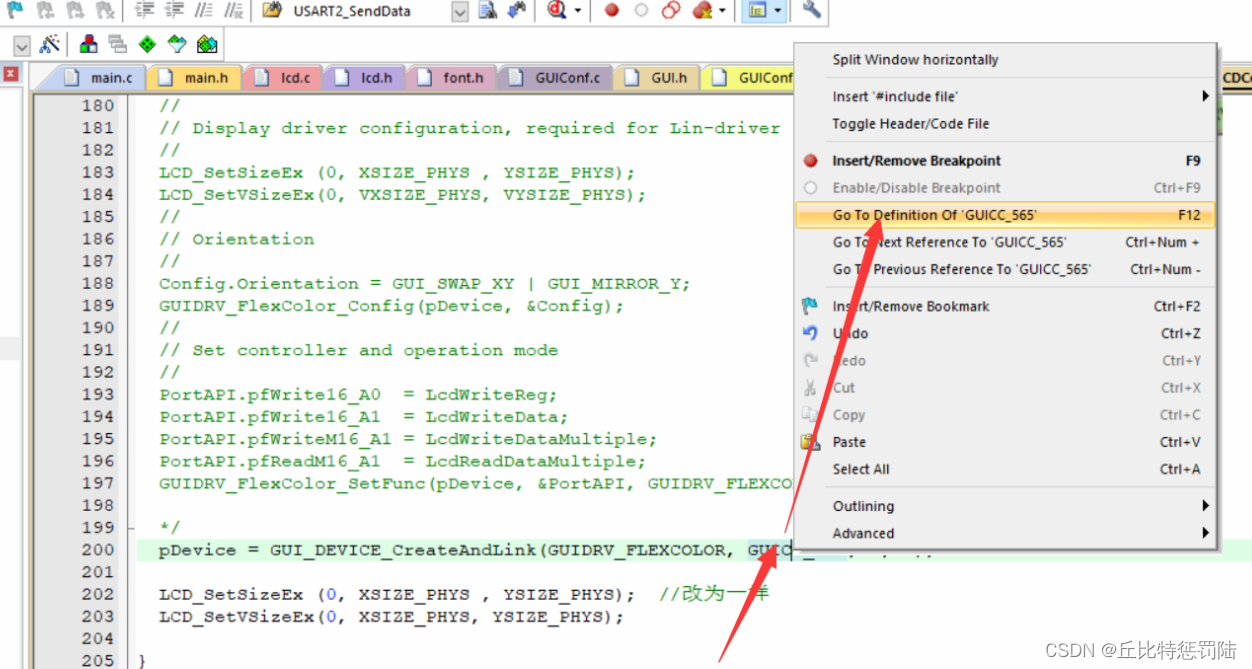Switch to the lcd.h tab
The width and height of the screenshot is (1252, 669).
coord(365,77)
